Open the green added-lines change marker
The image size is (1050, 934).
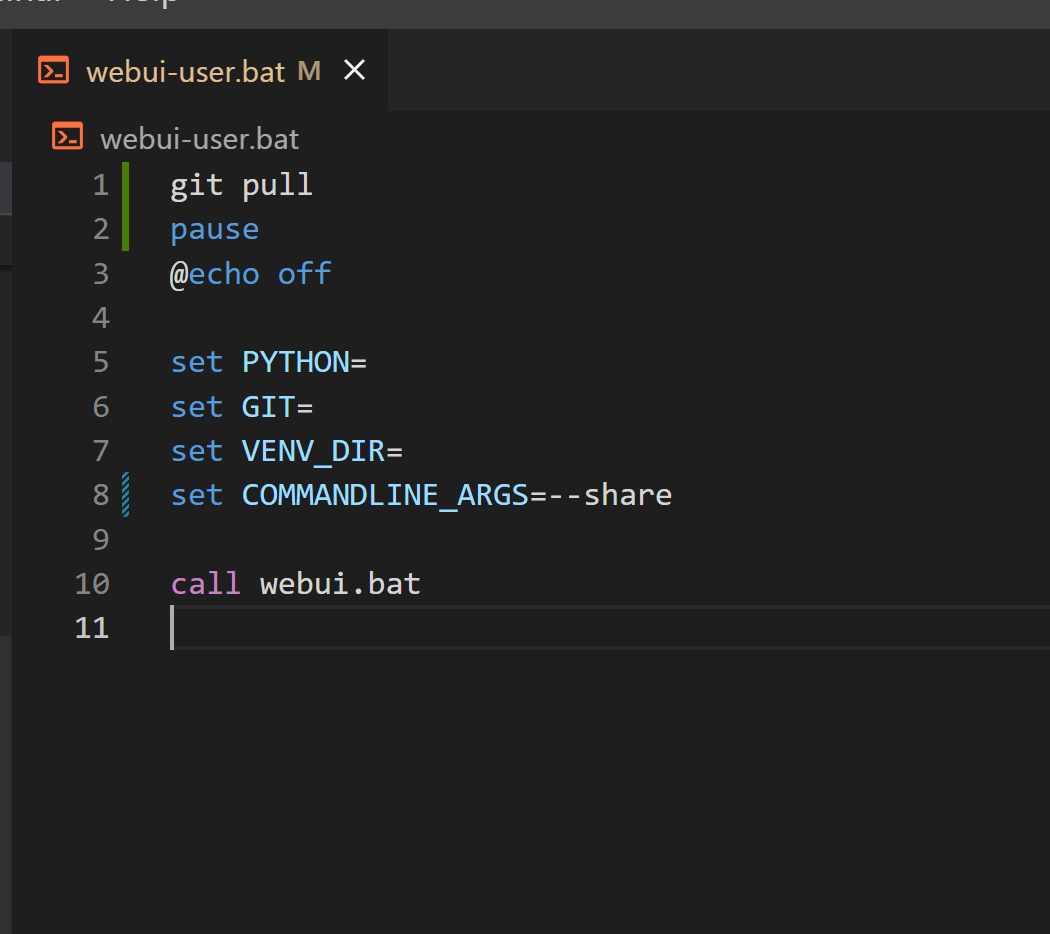pos(125,207)
